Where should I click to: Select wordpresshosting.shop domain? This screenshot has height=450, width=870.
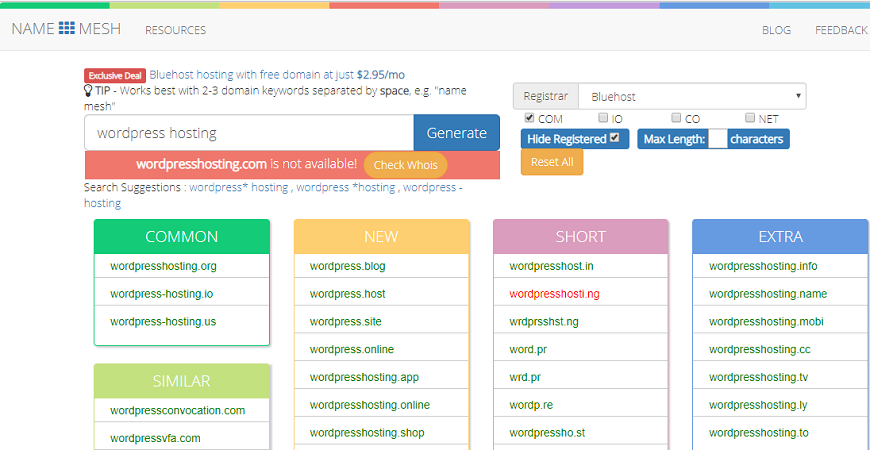pos(367,433)
